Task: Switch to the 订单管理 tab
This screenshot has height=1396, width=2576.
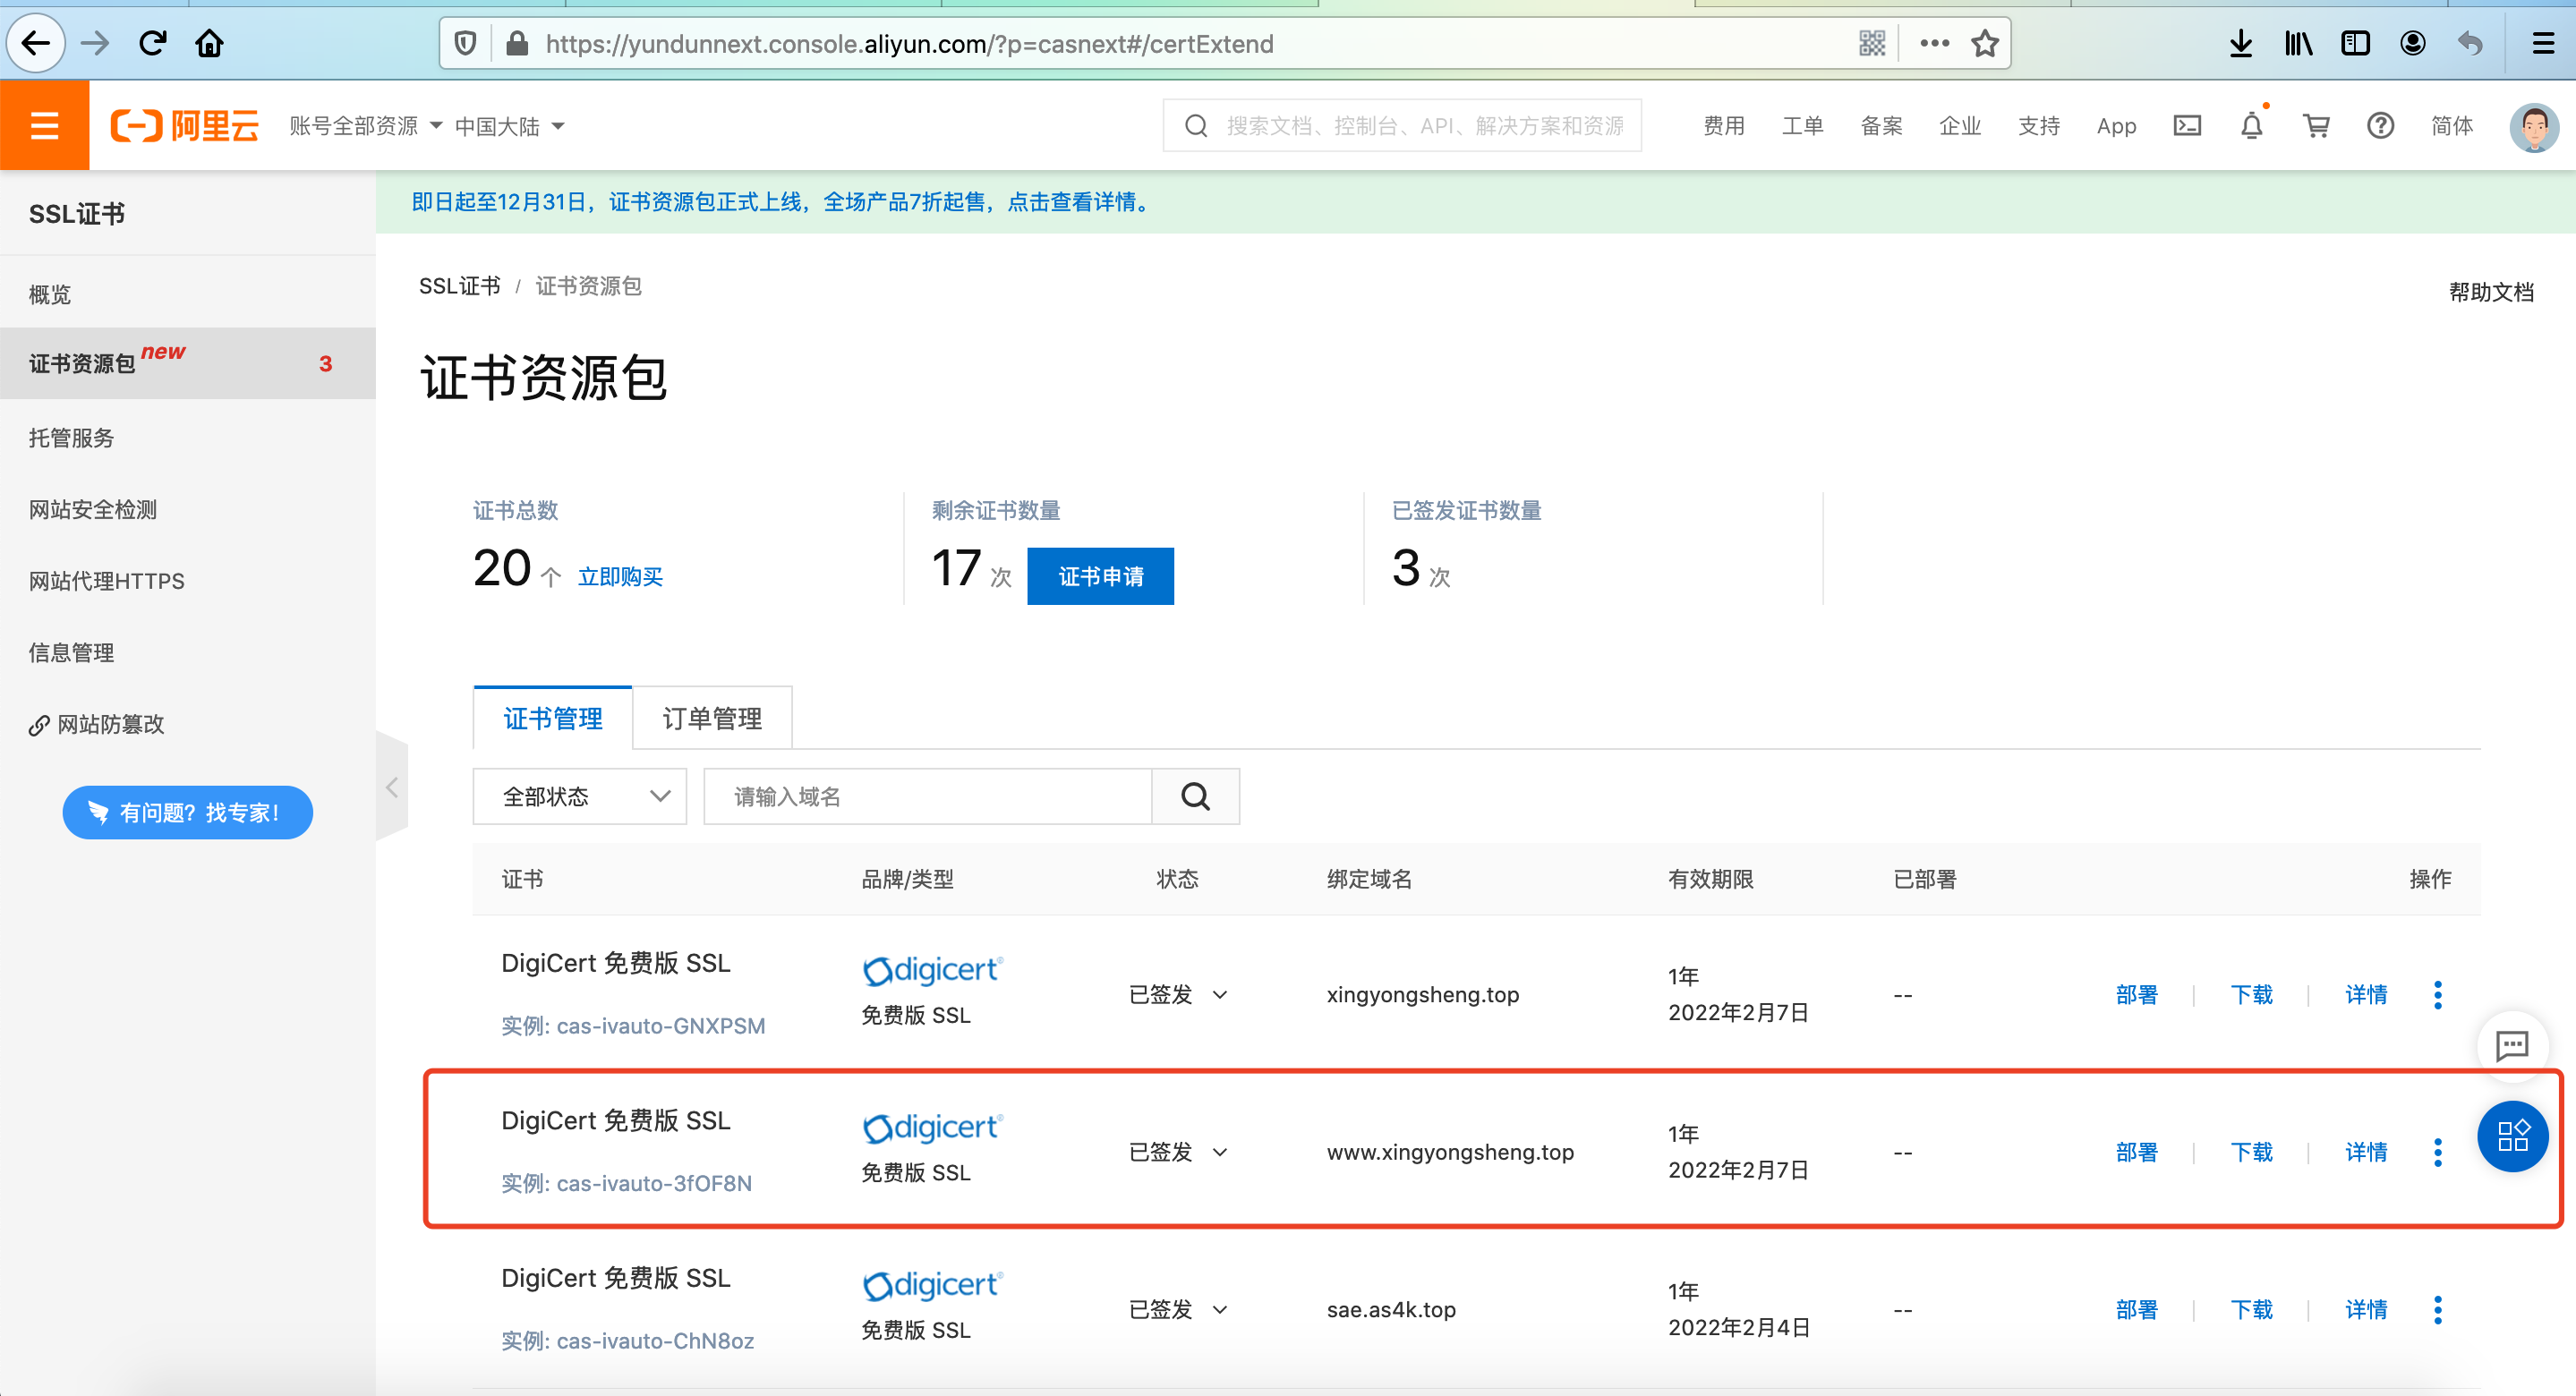Action: [712, 718]
